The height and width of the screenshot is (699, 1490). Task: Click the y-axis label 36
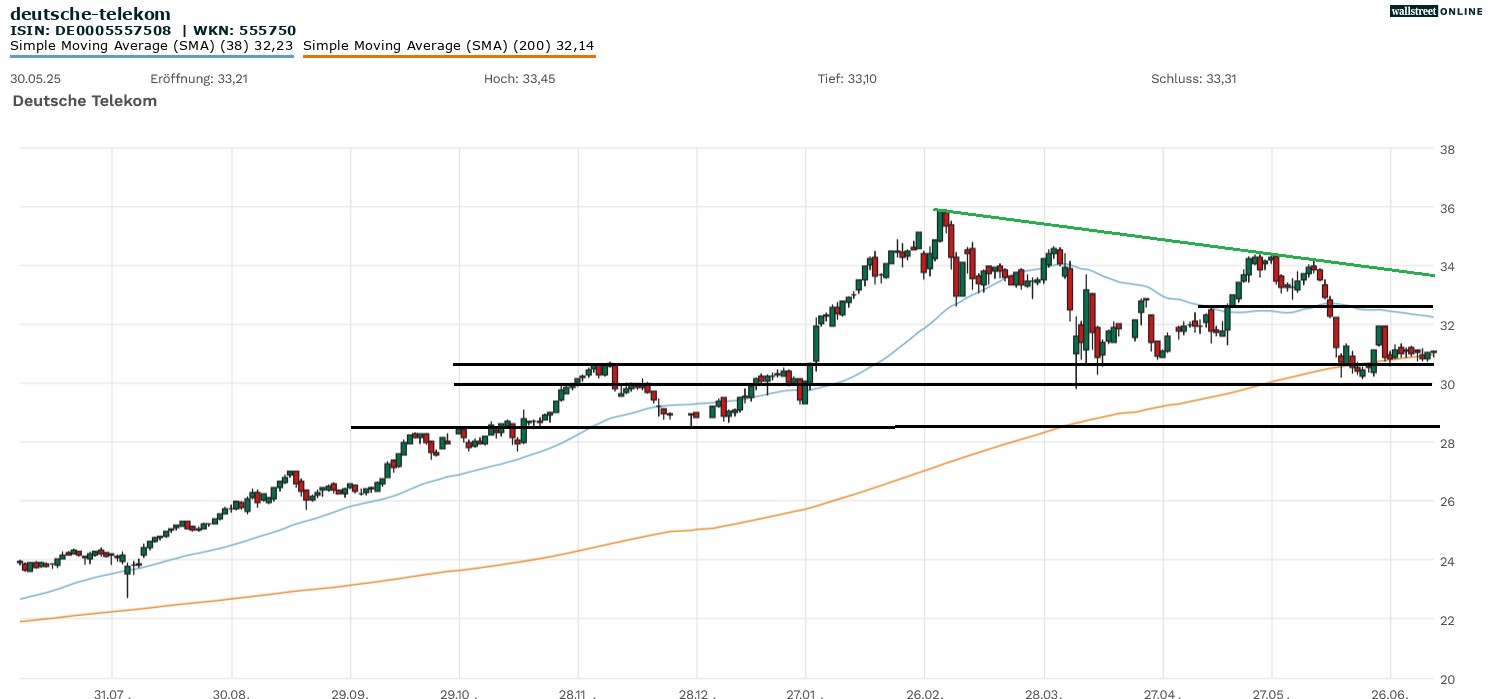(x=1446, y=208)
